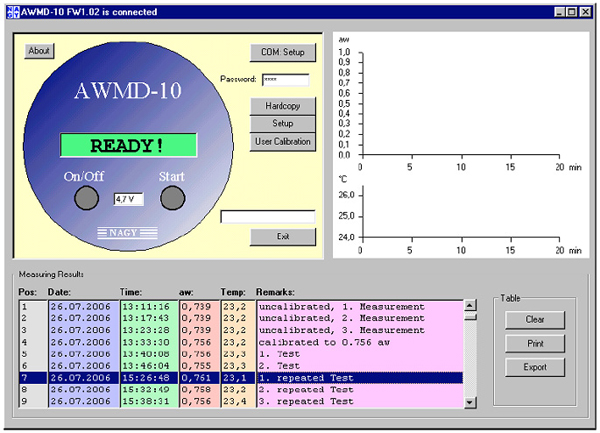This screenshot has height=433, width=600.
Task: Click into the Password field
Action: tap(285, 80)
